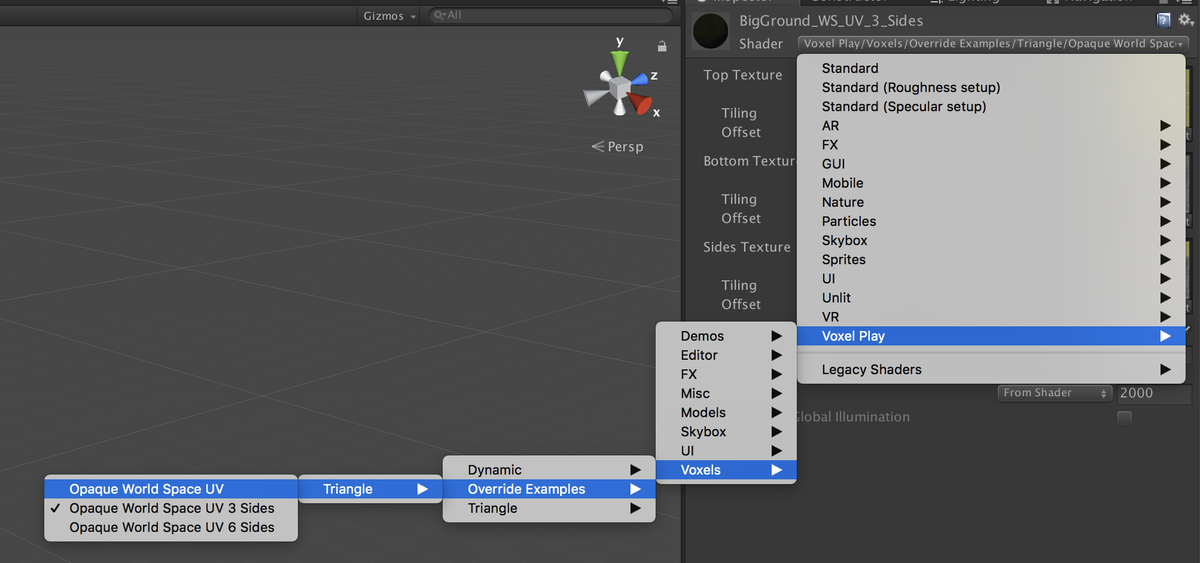Open Skybox submenu under Voxel Play
The image size is (1200, 563).
(726, 432)
